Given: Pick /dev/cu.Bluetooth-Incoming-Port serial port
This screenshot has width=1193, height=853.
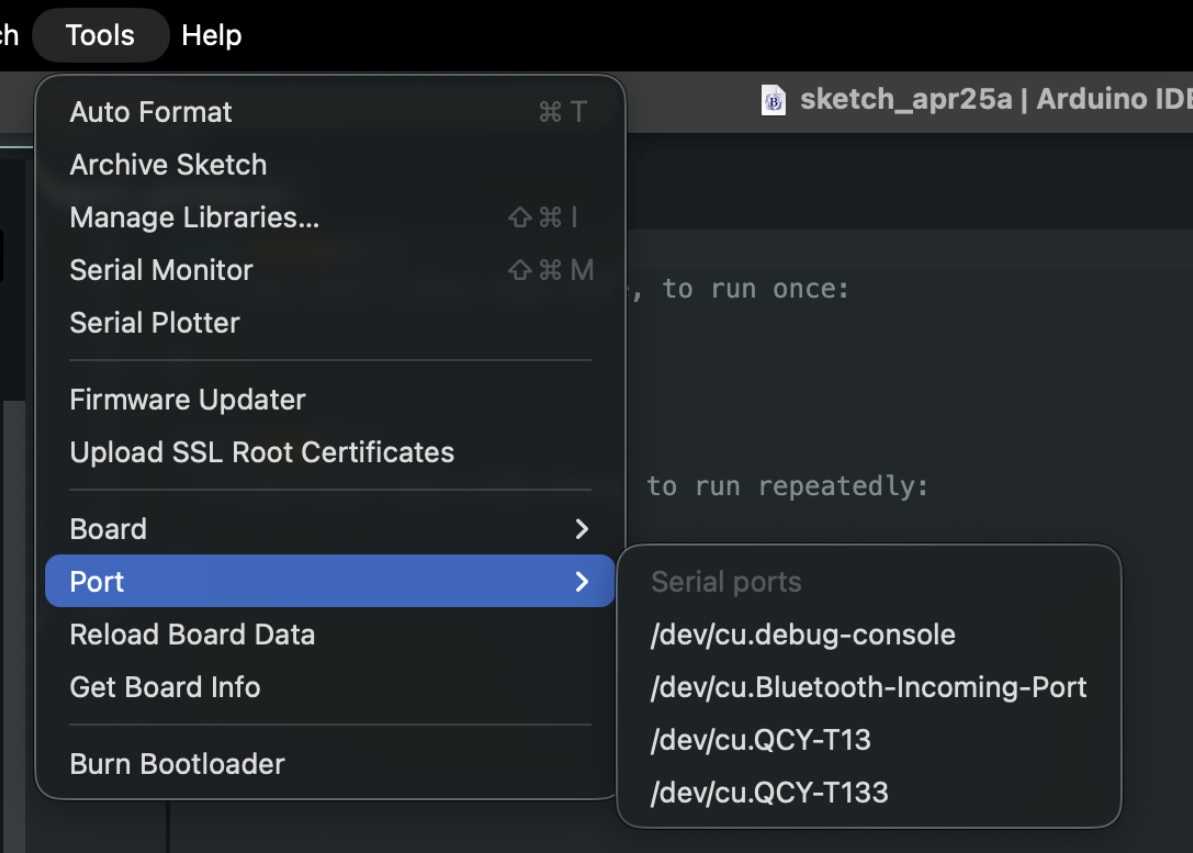Looking at the screenshot, I should click(x=868, y=686).
